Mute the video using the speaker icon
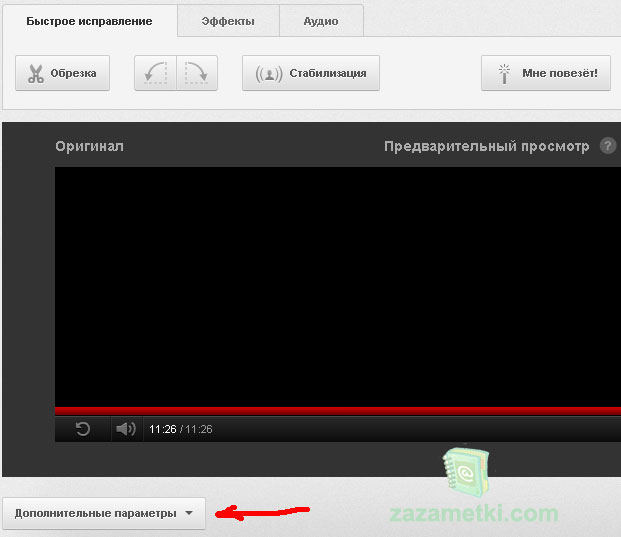The width and height of the screenshot is (621, 537). tap(126, 429)
